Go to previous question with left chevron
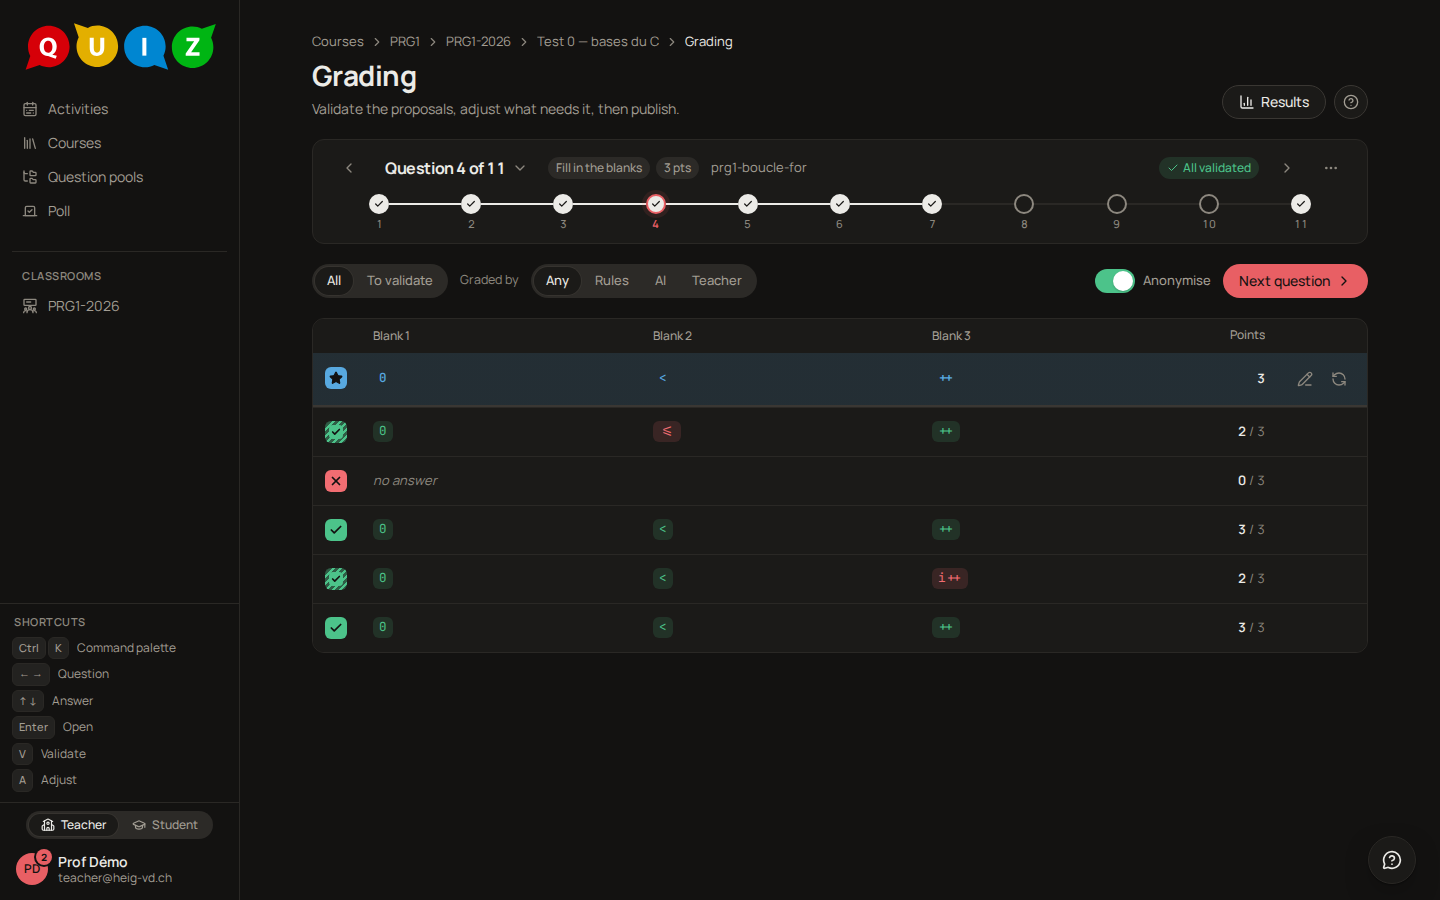Viewport: 1440px width, 900px height. pos(349,168)
